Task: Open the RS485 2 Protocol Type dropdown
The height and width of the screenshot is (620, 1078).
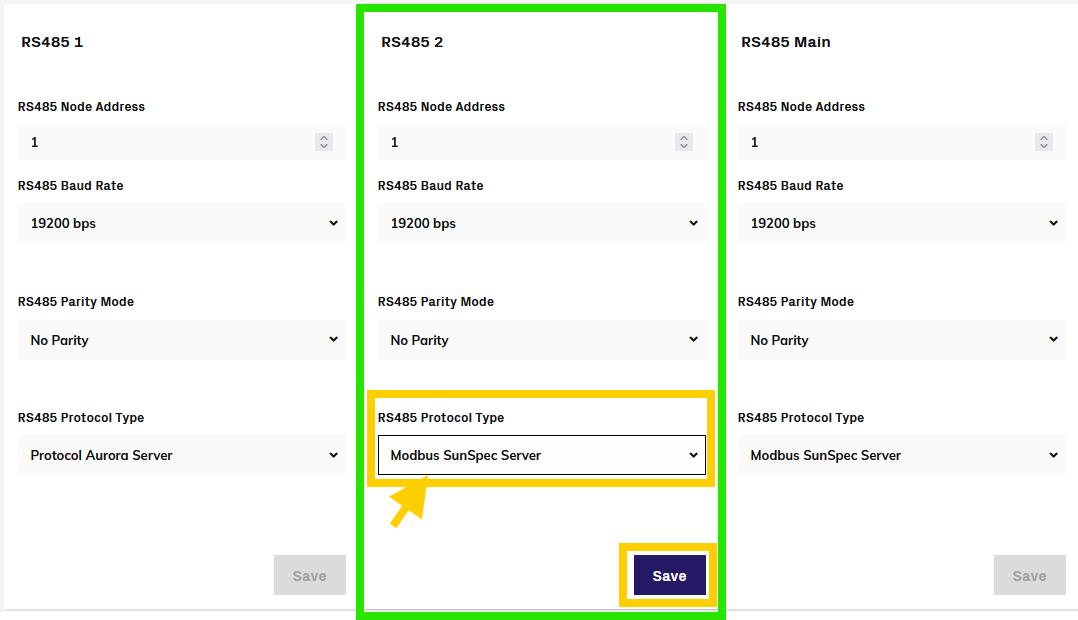Action: click(x=541, y=455)
